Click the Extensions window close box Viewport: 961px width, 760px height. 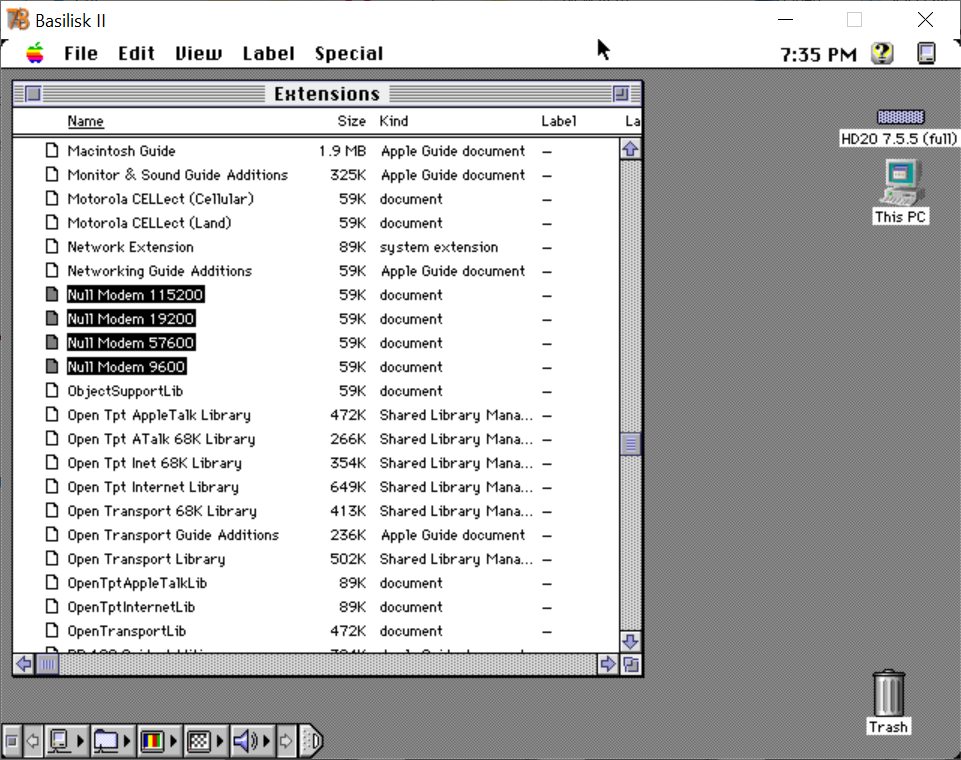click(33, 94)
